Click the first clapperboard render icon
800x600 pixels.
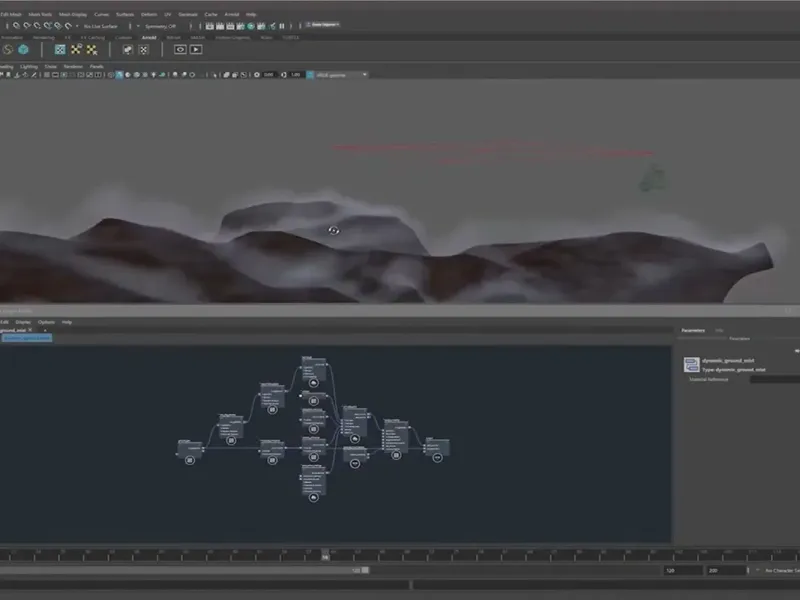pyautogui.click(x=210, y=26)
